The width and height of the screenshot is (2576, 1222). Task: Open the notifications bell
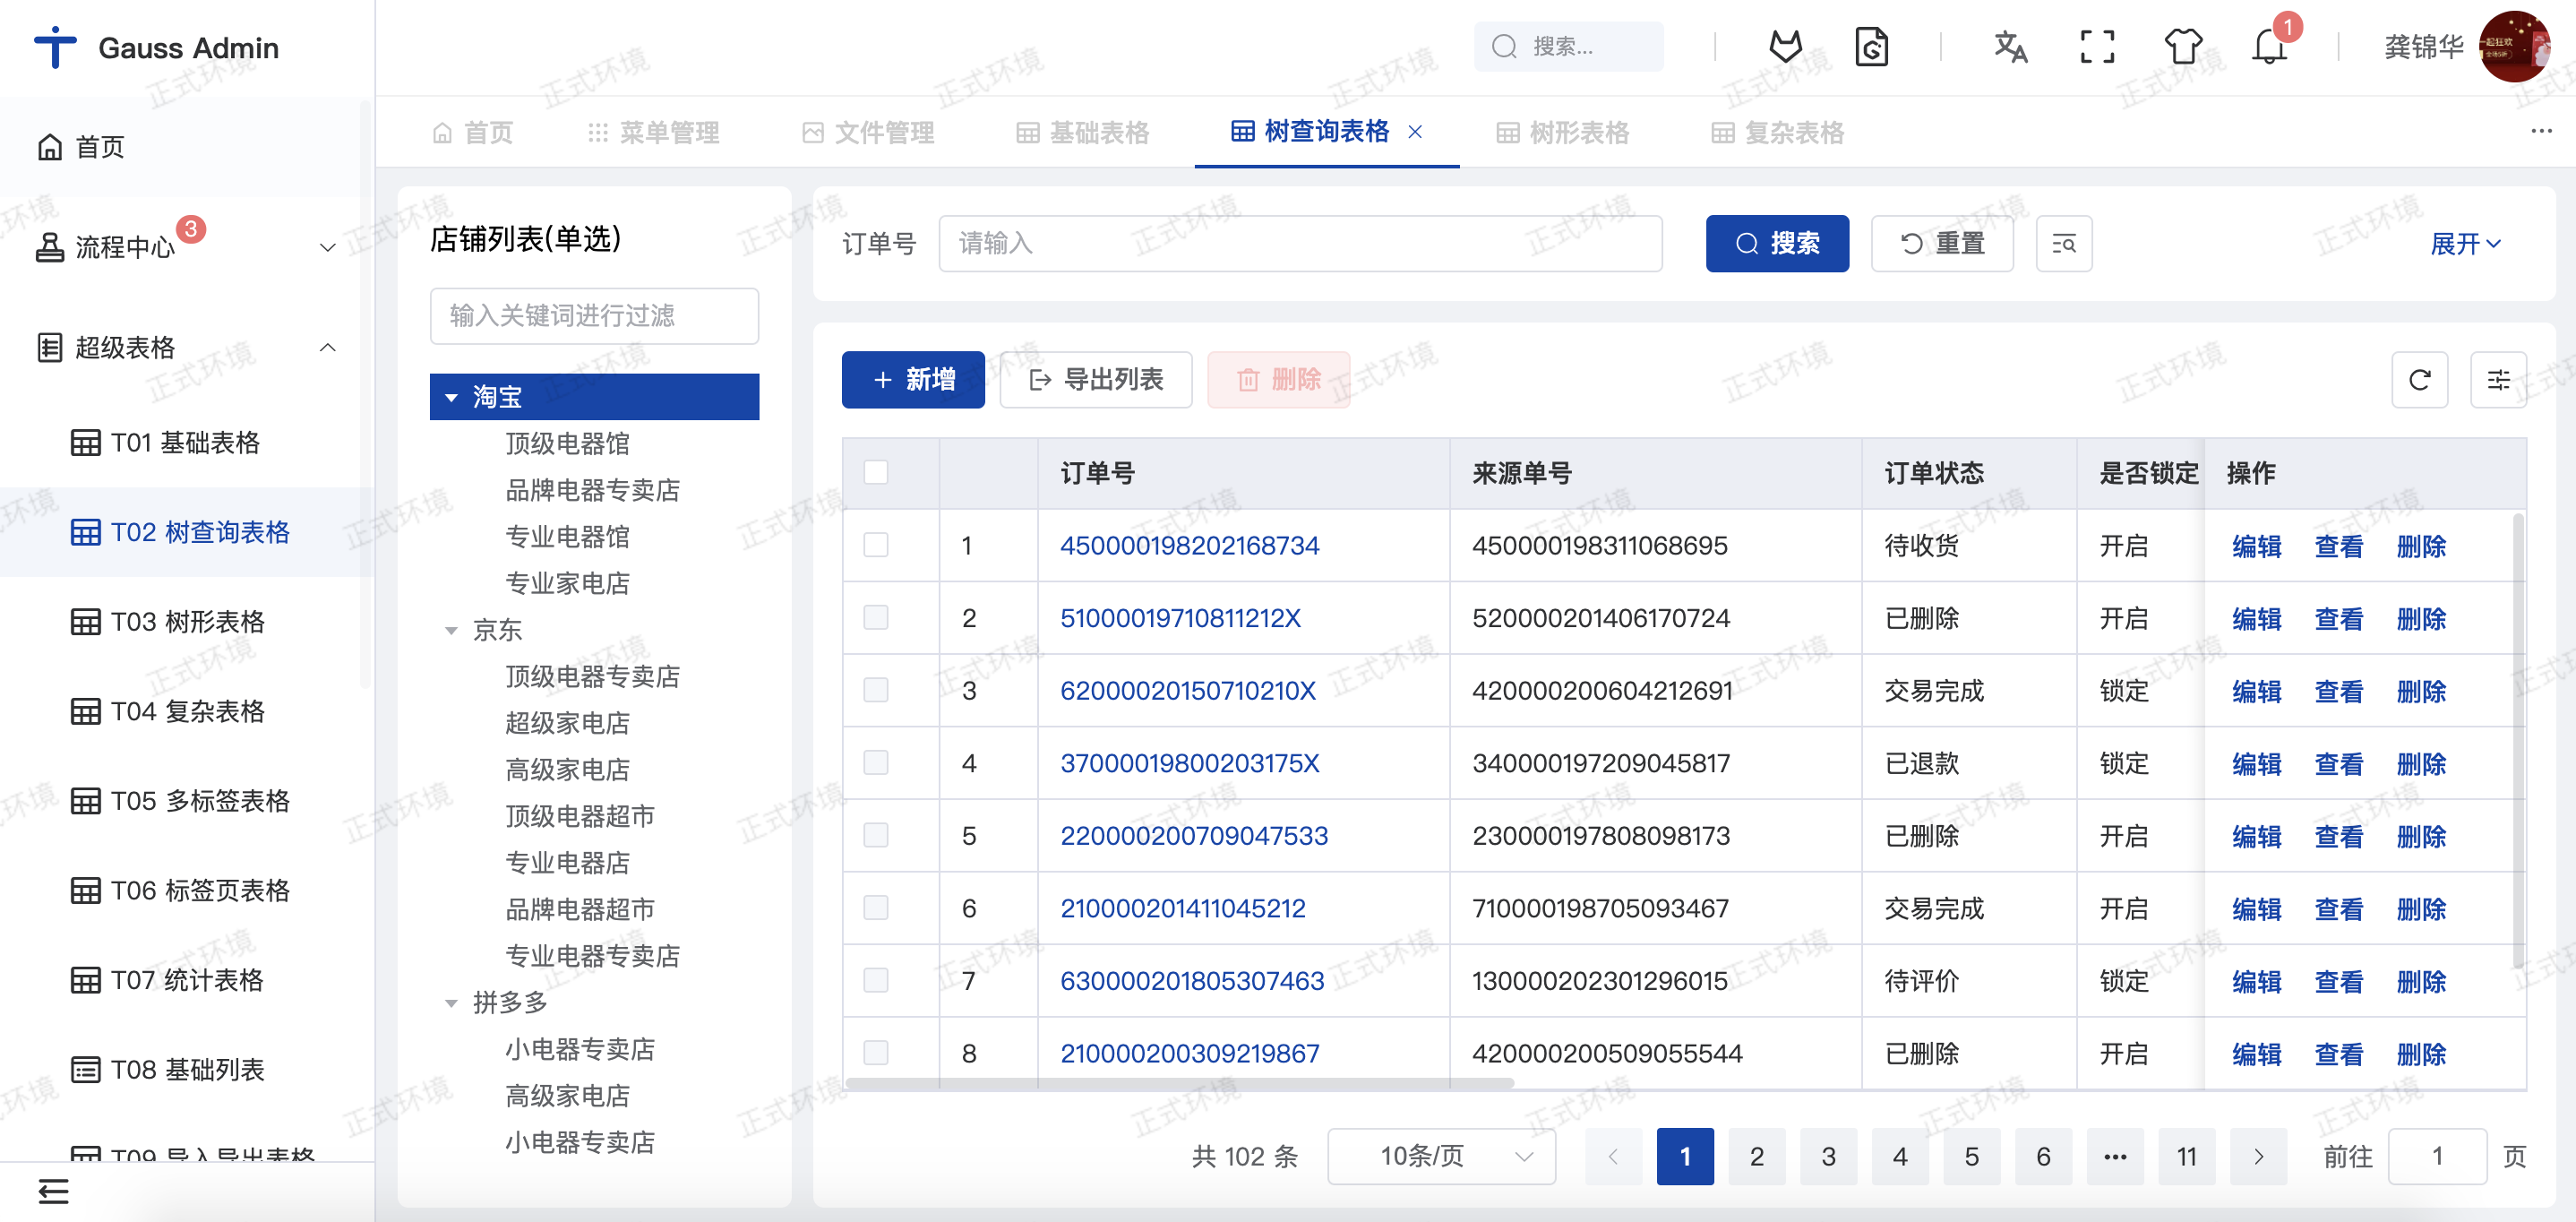point(2267,47)
